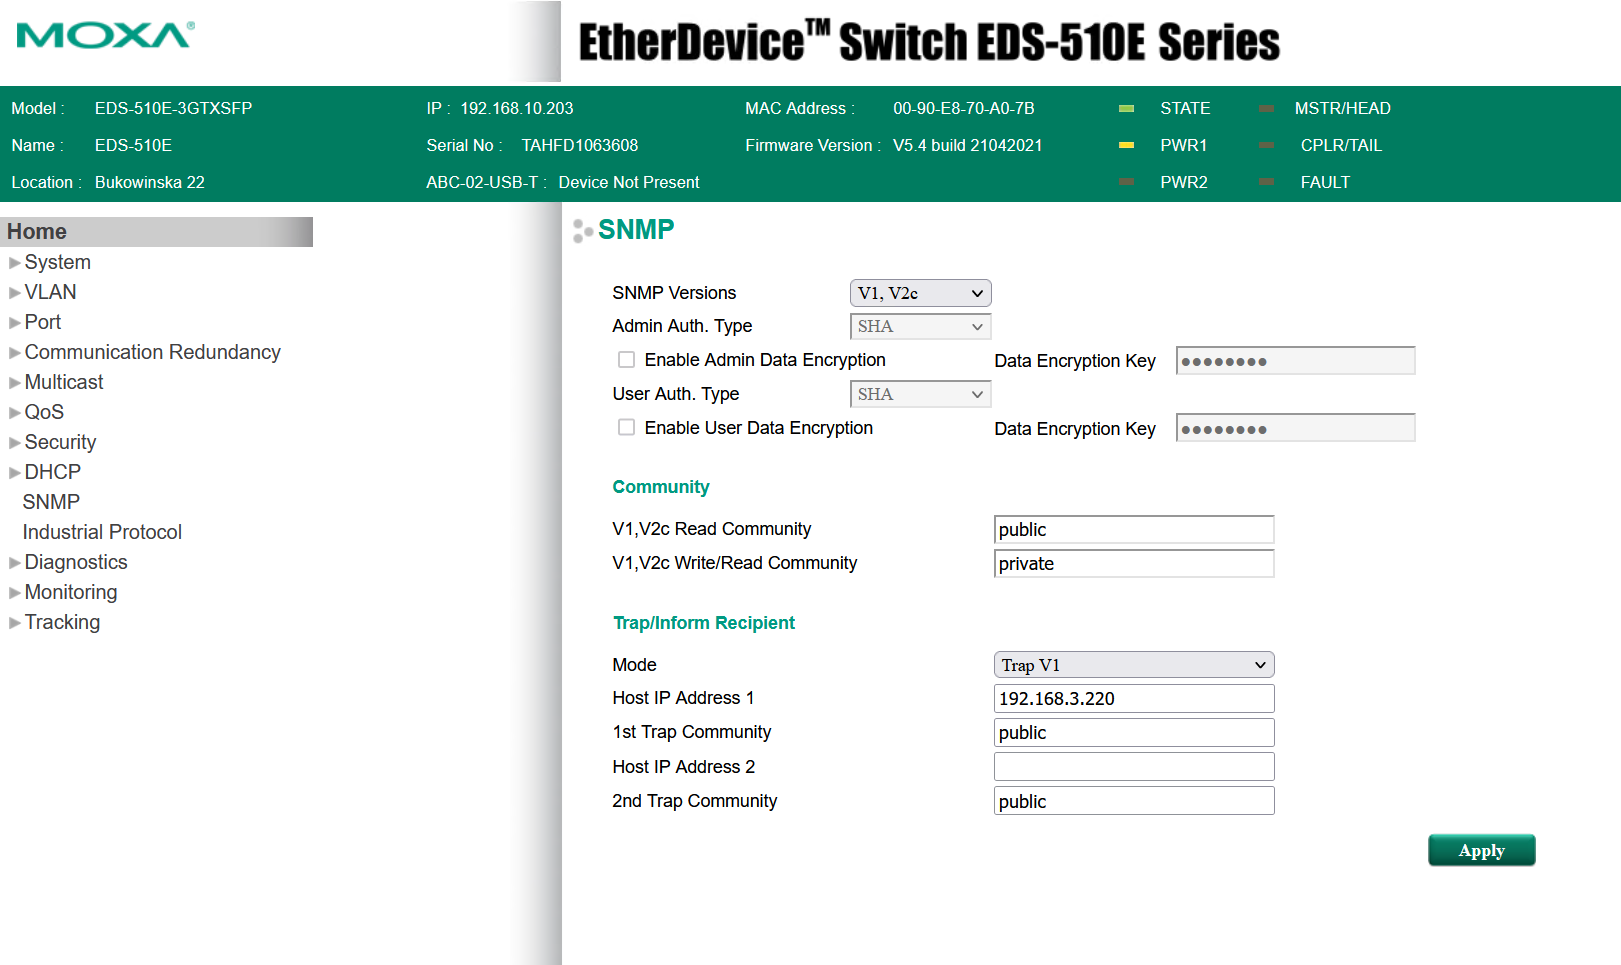Viewport: 1621px width, 965px height.
Task: Expand the QoS menu arrow
Action: [14, 413]
